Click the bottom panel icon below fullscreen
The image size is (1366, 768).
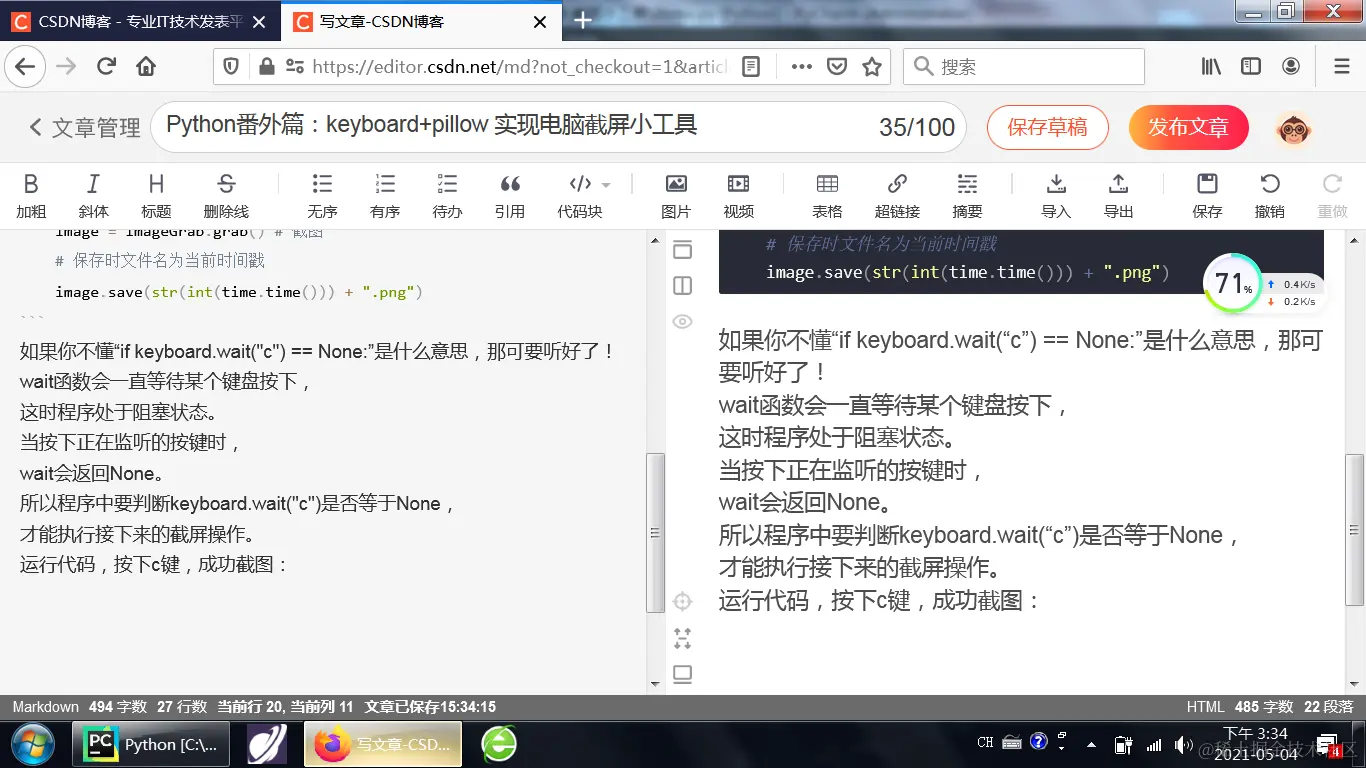pyautogui.click(x=683, y=674)
